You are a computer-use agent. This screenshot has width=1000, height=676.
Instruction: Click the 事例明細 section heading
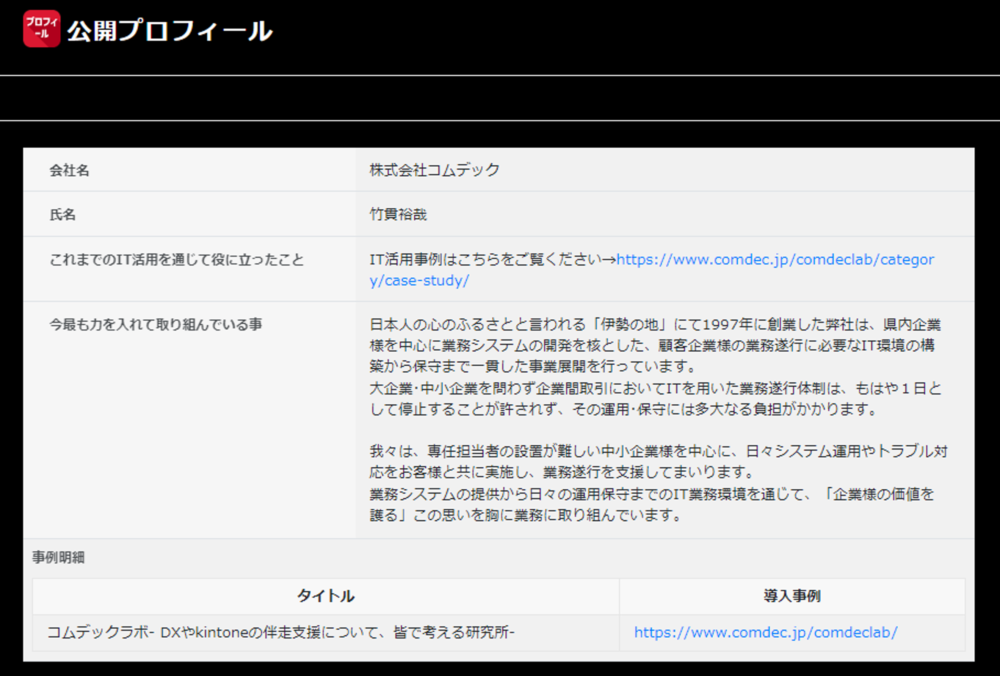59,557
